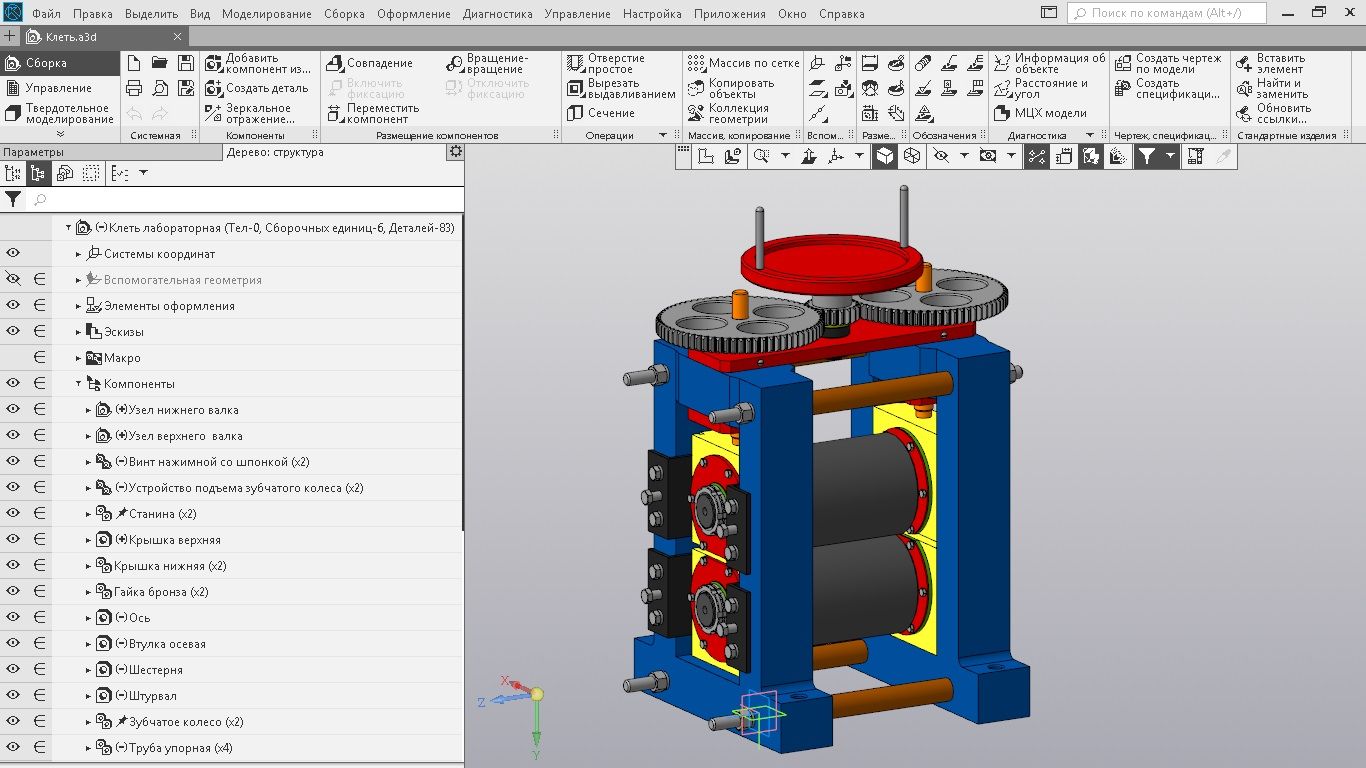
Task: Open the Моделирование menu
Action: tap(266, 14)
